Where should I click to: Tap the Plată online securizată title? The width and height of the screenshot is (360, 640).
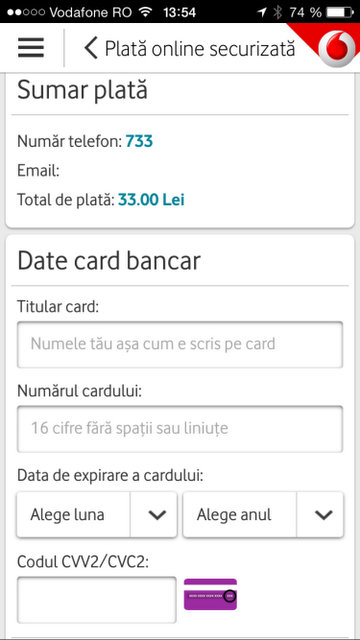tap(200, 49)
